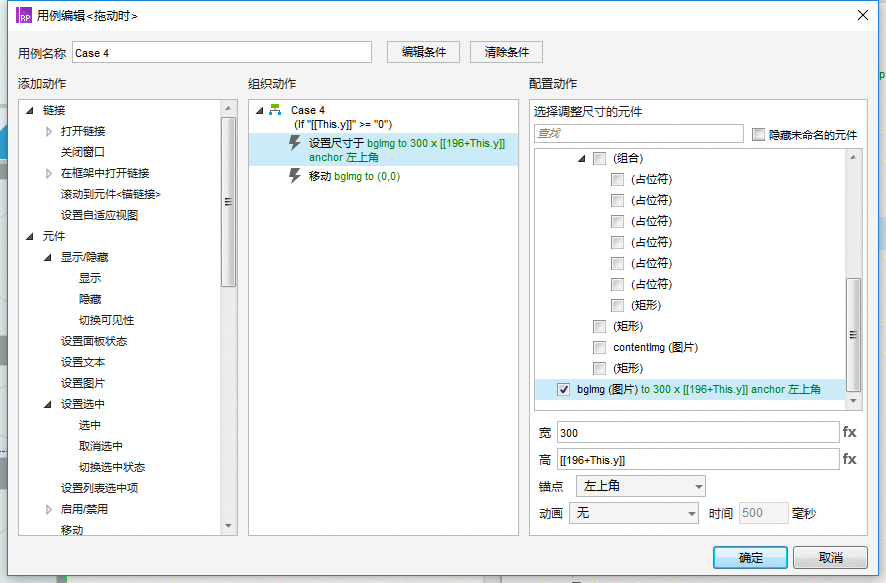Select the 滚动到元件<锚链接> action
886x583 pixels.
coord(111,194)
